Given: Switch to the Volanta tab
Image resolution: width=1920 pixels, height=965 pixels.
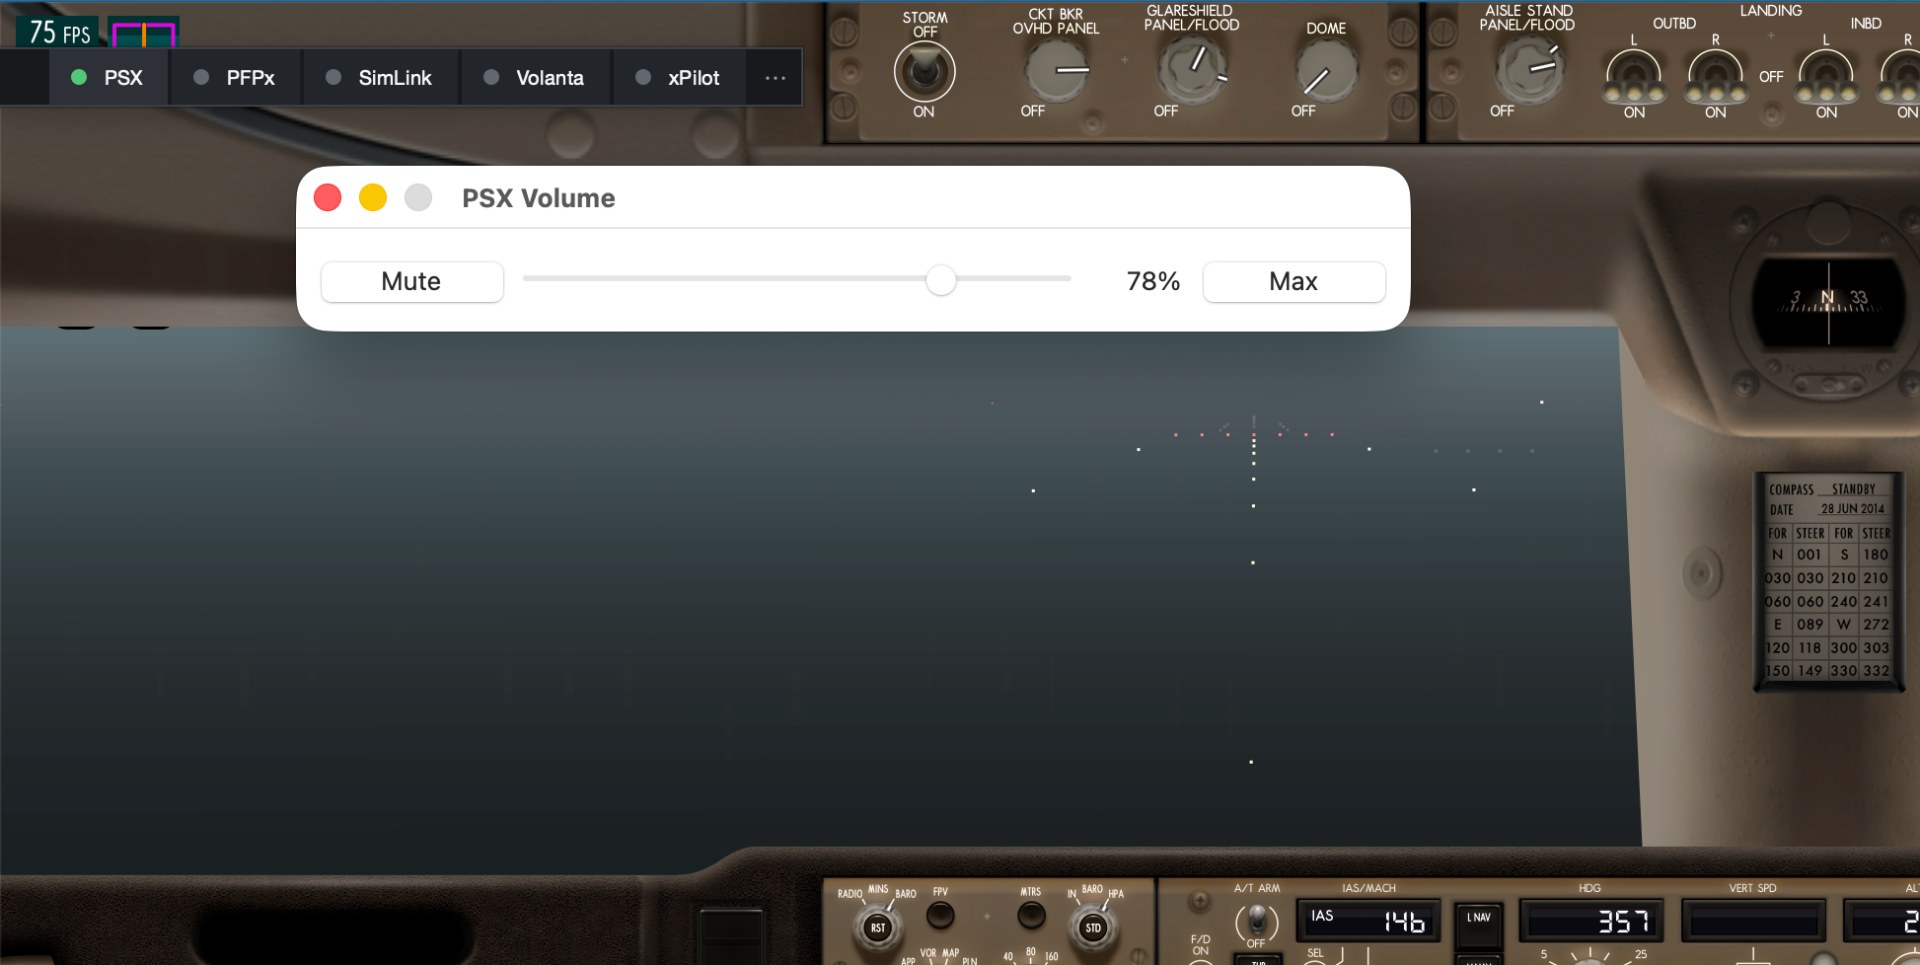Looking at the screenshot, I should pyautogui.click(x=534, y=77).
